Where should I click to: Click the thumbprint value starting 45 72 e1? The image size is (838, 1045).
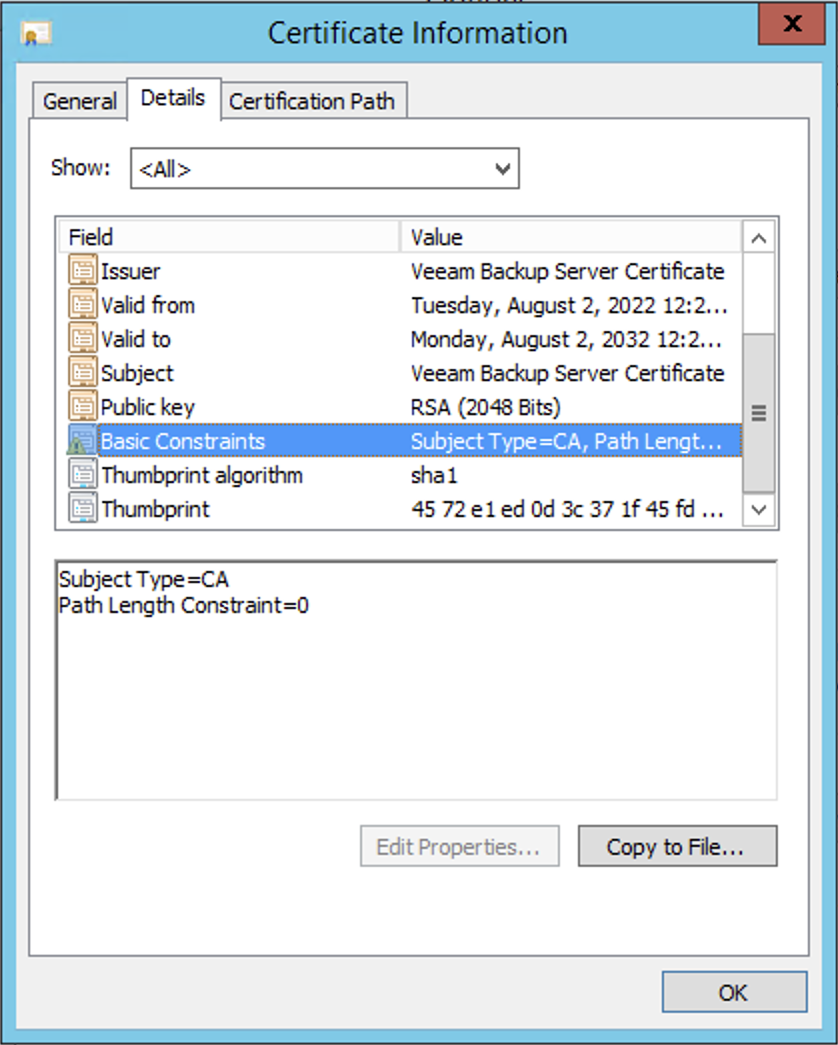568,509
